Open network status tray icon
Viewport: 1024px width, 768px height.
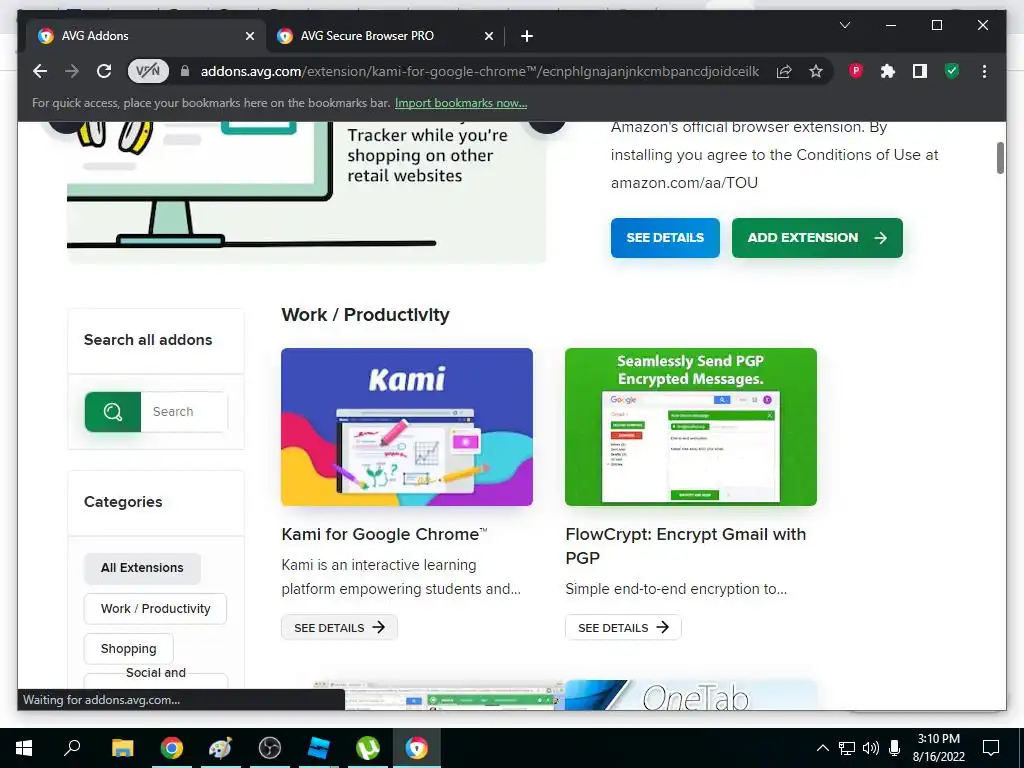847,748
